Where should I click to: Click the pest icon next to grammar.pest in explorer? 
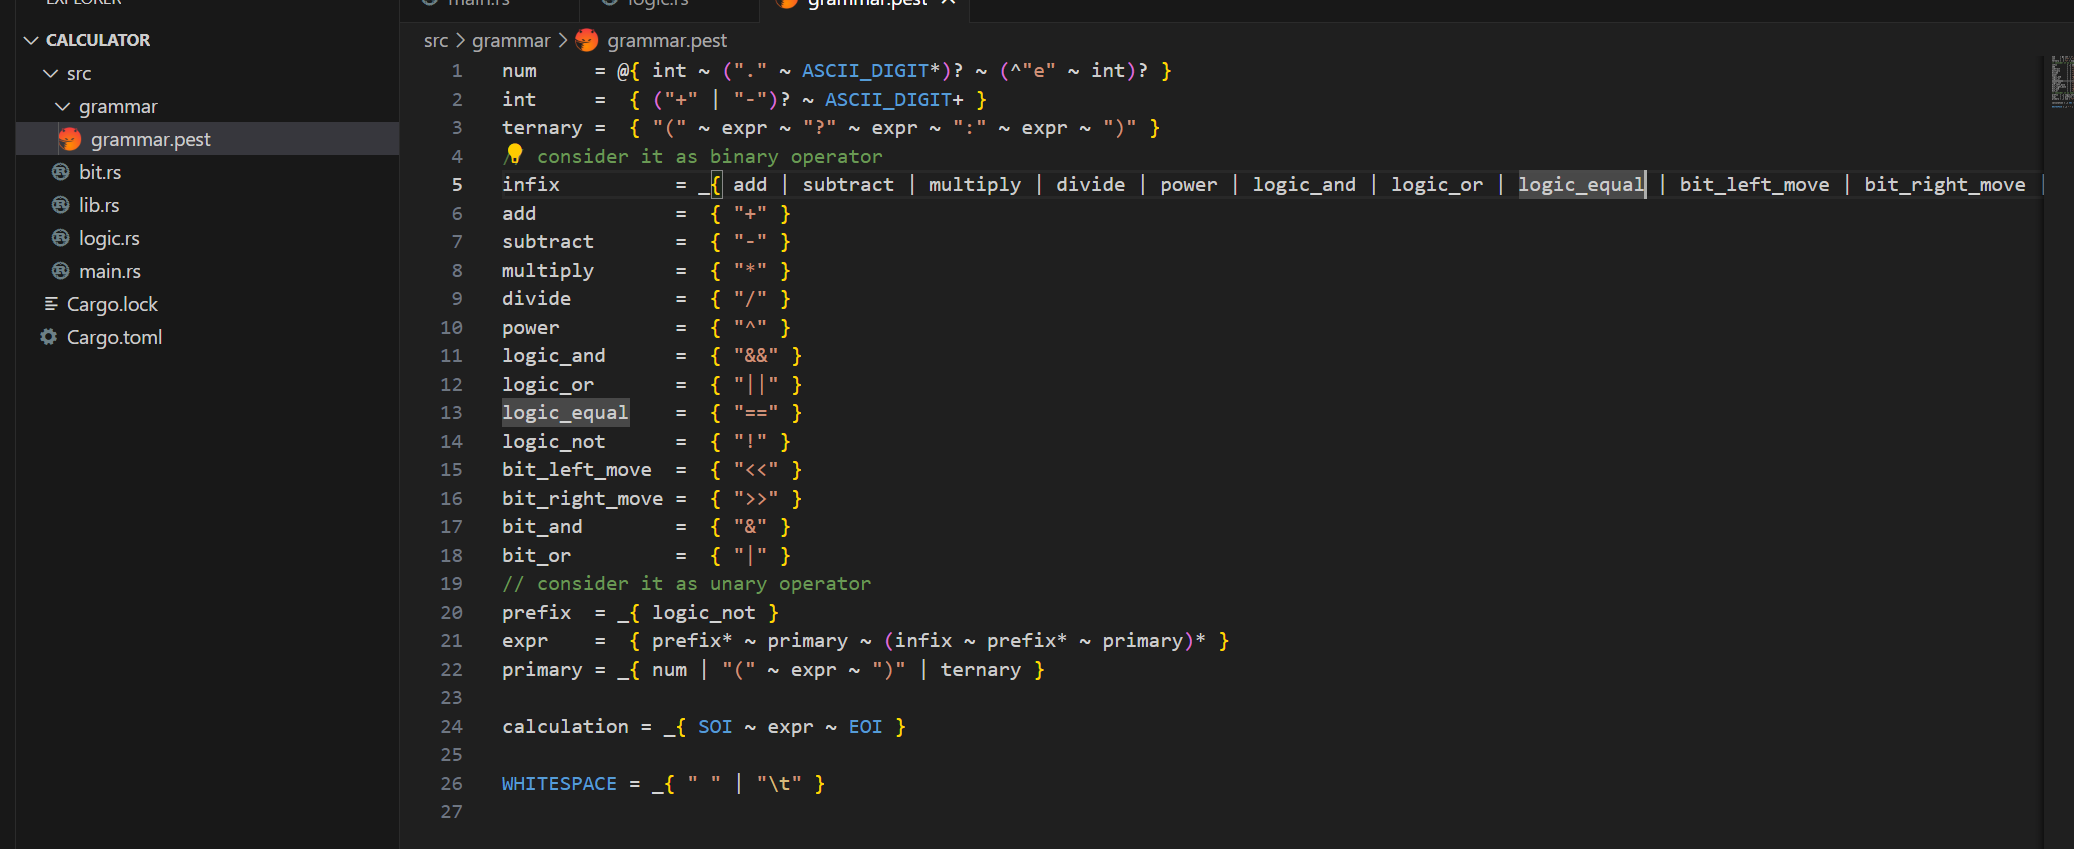pos(70,139)
